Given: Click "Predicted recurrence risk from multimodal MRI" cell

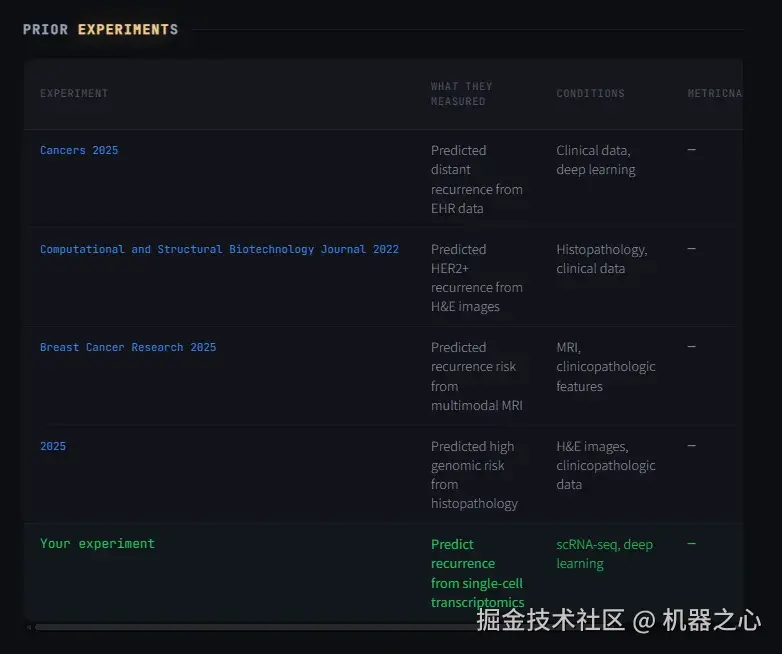Looking at the screenshot, I should pyautogui.click(x=476, y=376).
